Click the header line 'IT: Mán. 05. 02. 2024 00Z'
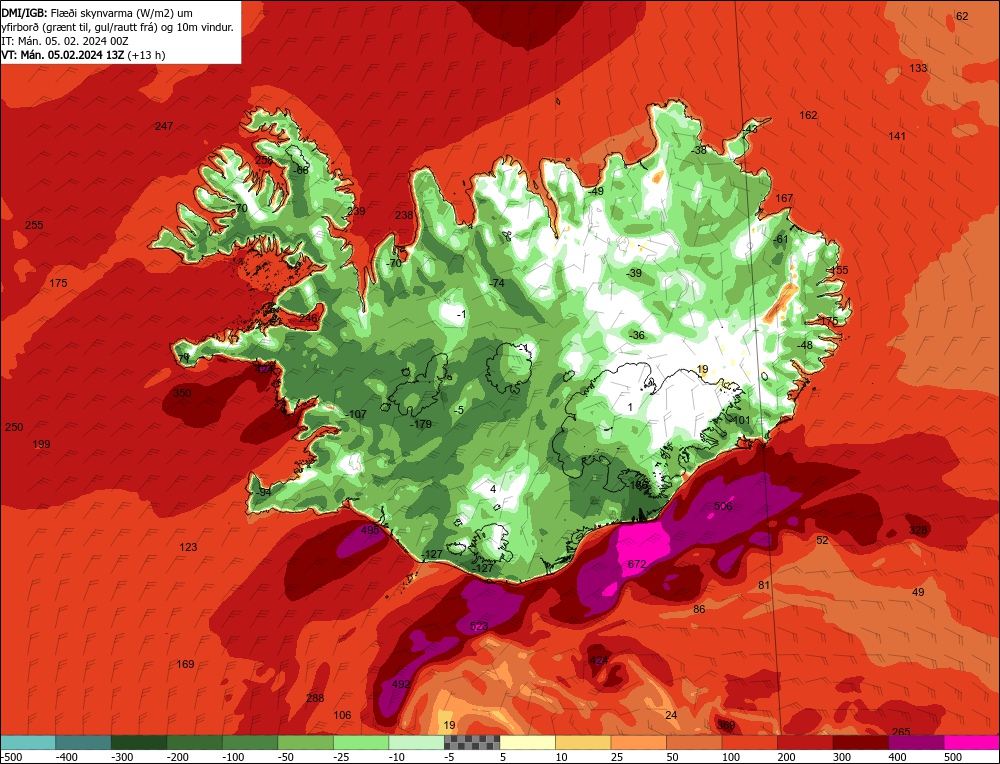1000x764 pixels. click(x=65, y=41)
